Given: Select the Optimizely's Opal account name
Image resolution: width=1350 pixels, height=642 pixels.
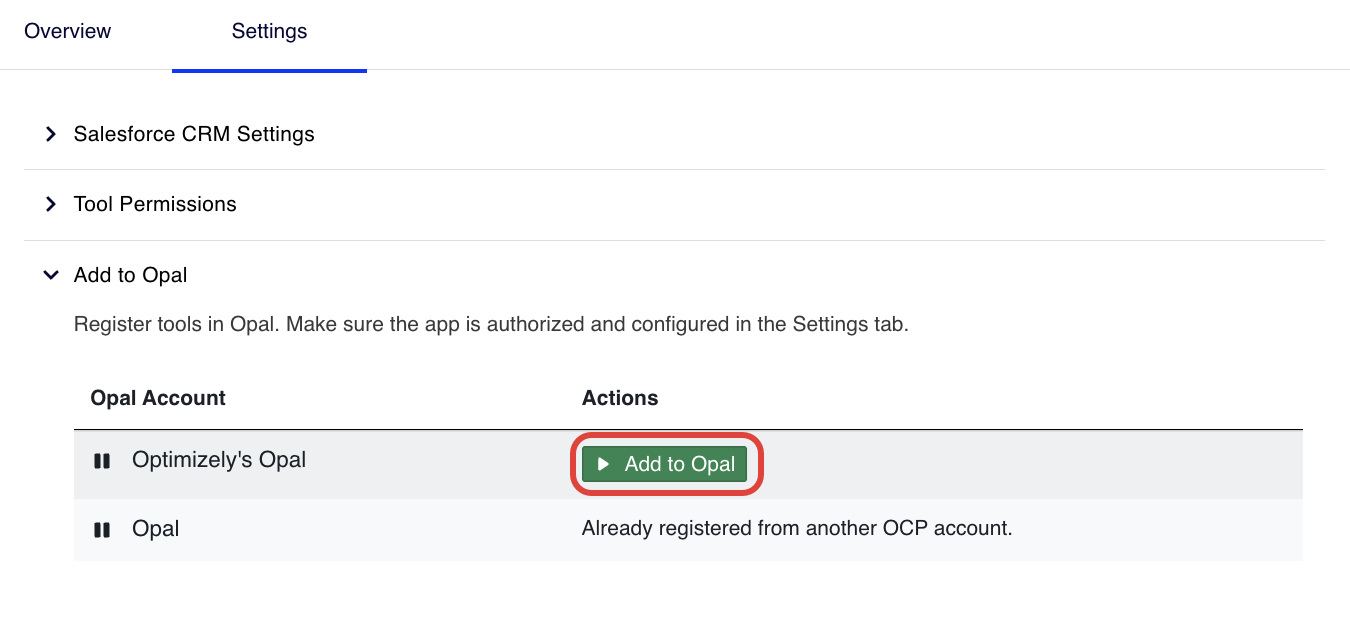Looking at the screenshot, I should [219, 460].
